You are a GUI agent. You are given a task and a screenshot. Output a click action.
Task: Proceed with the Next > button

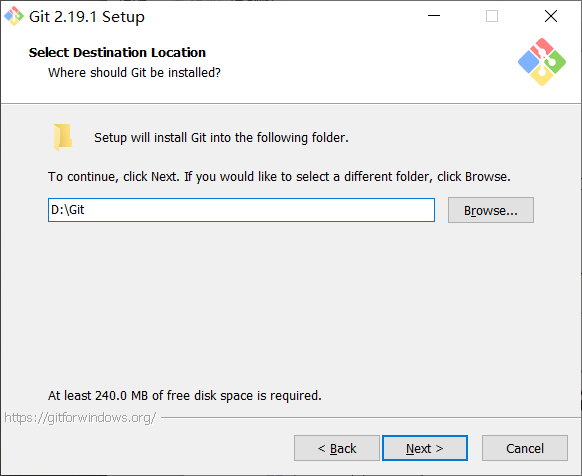point(425,448)
